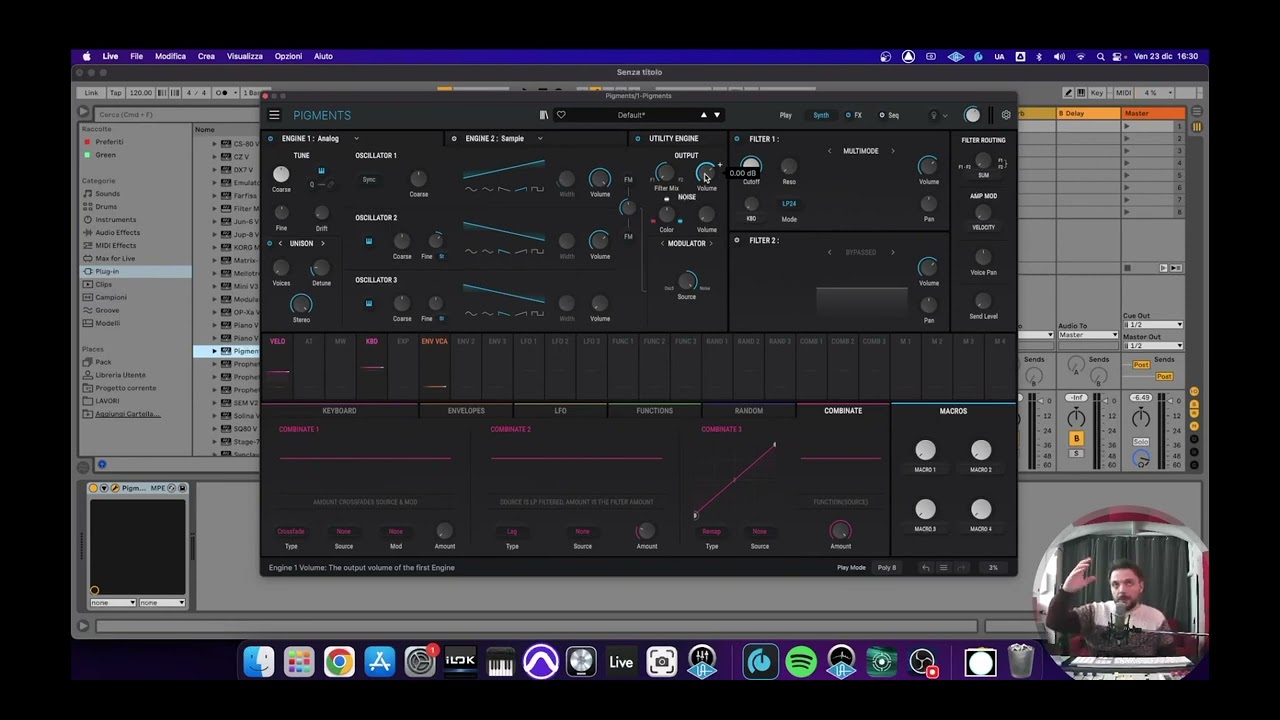Switch to the Keyboard modulation tab
Image resolution: width=1280 pixels, height=720 pixels.
point(339,411)
